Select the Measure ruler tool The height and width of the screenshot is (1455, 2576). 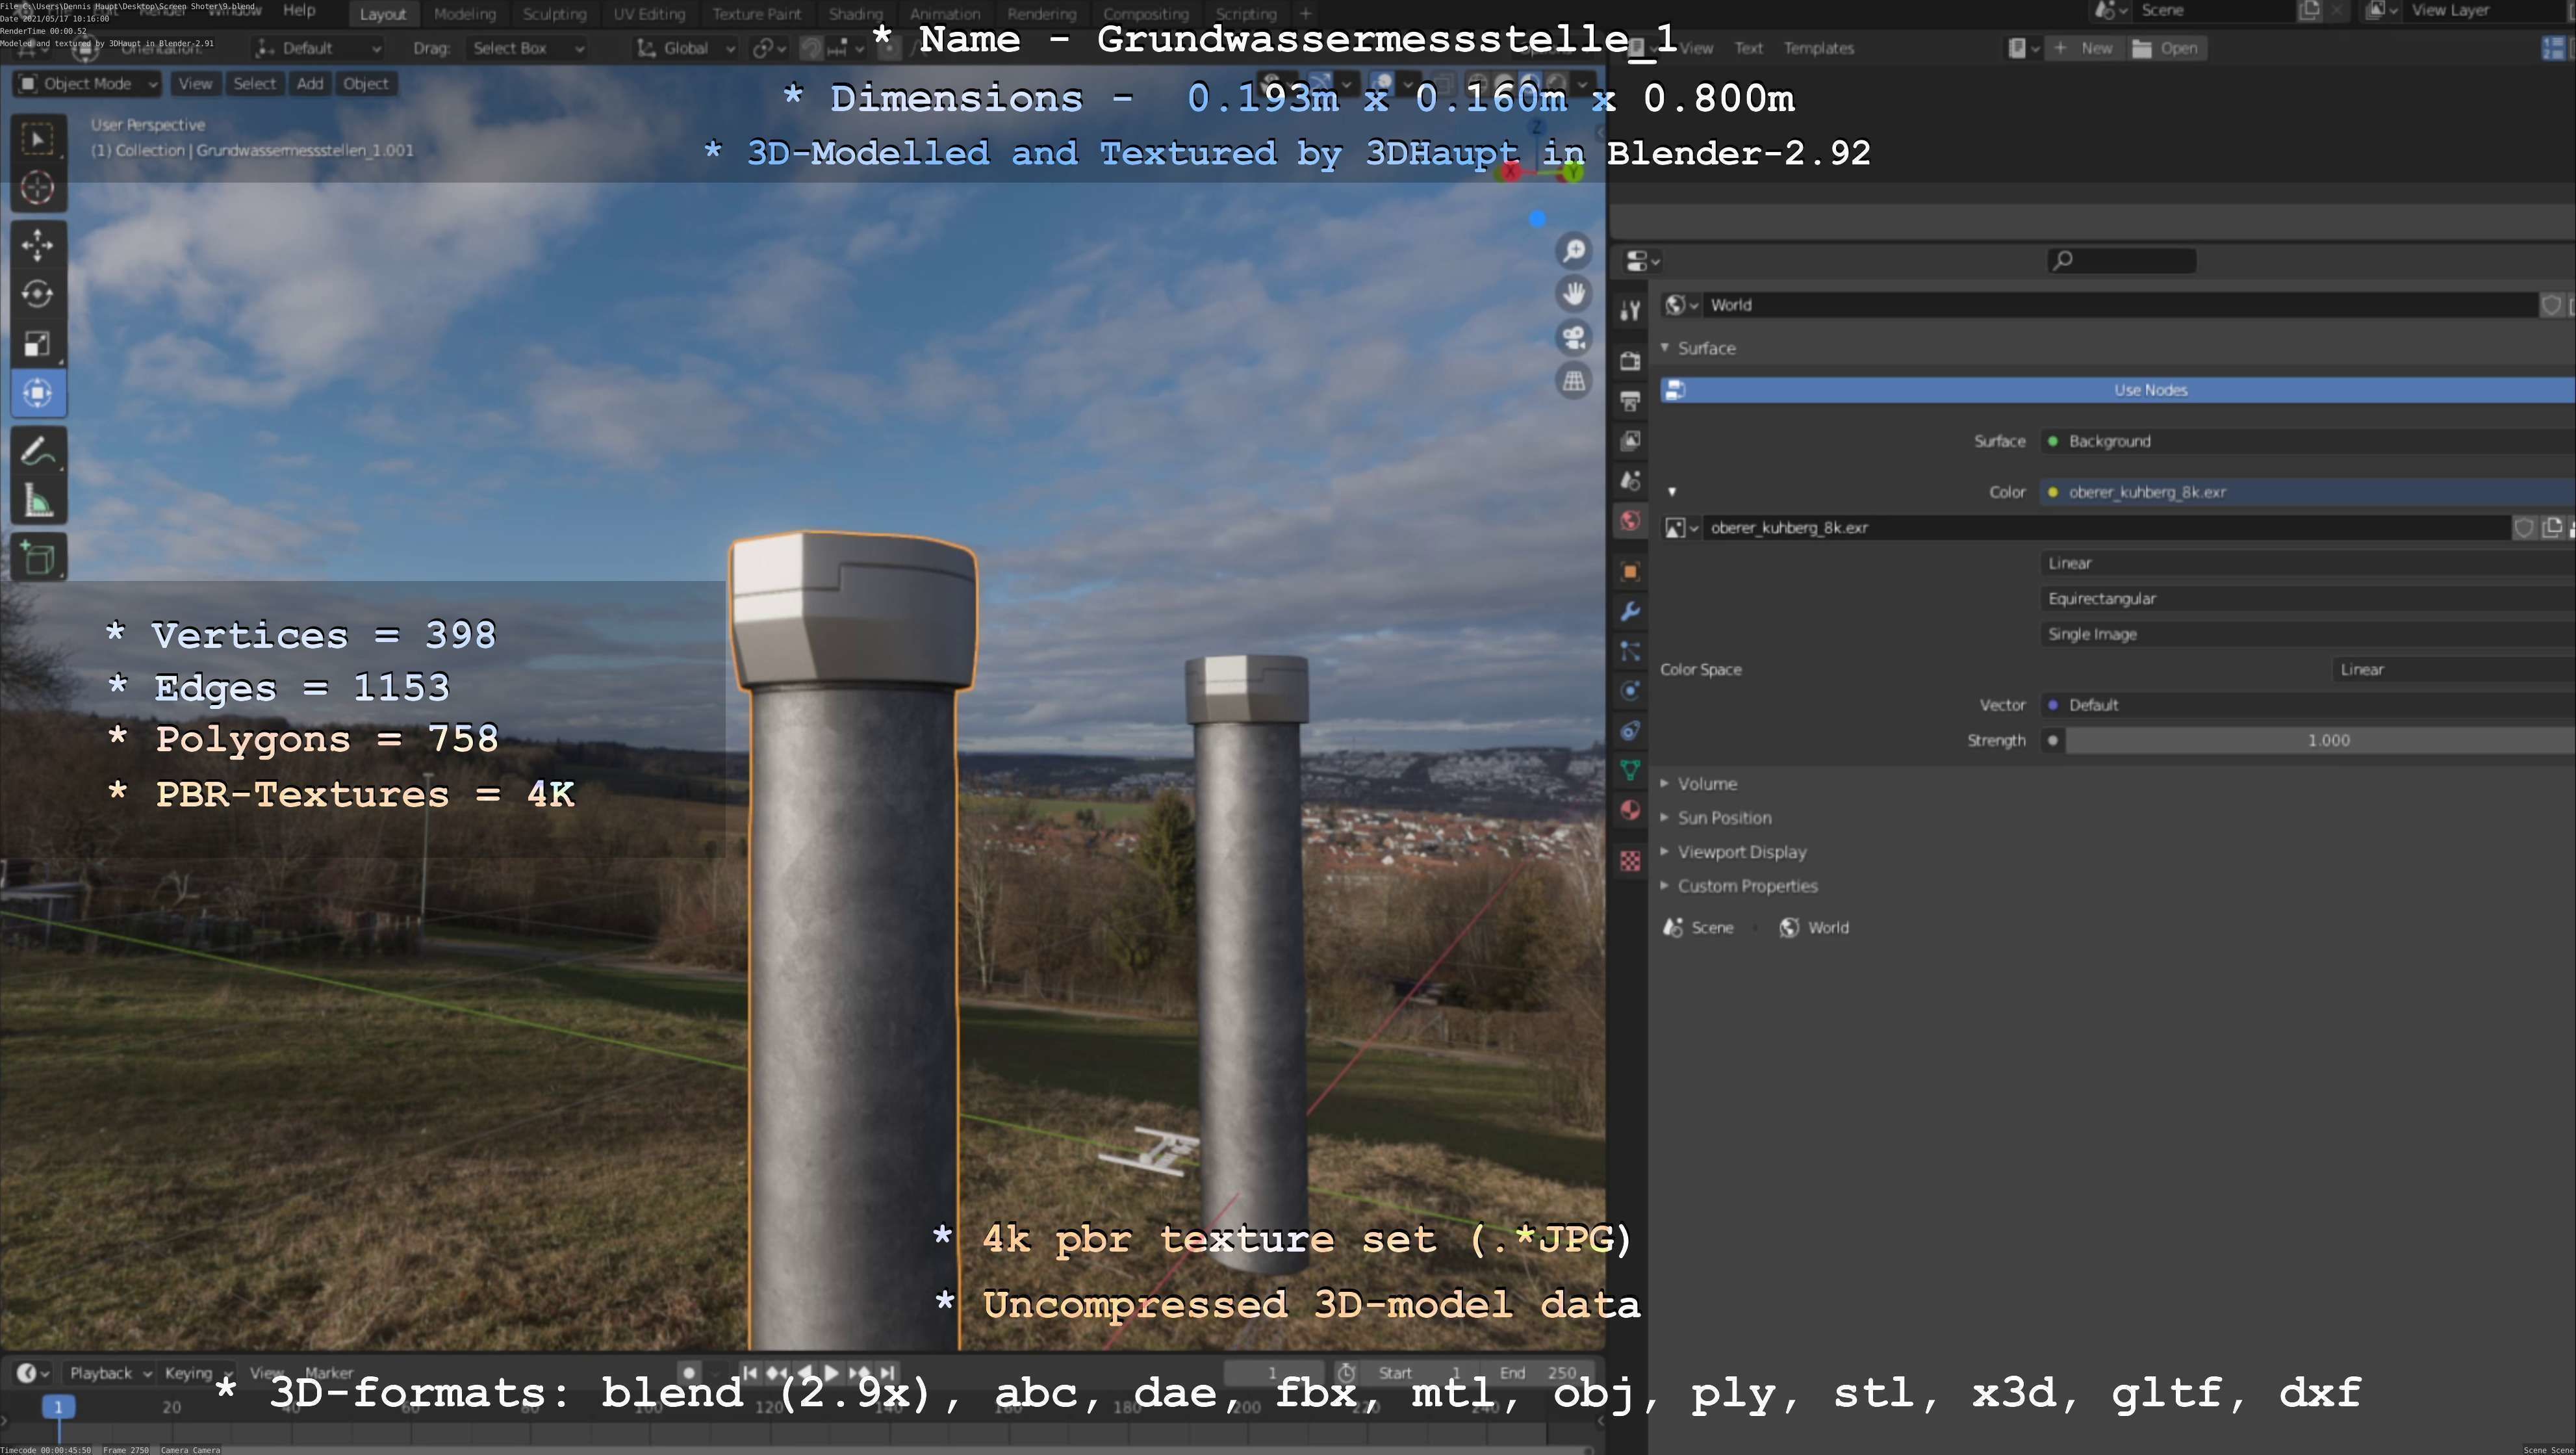(38, 501)
